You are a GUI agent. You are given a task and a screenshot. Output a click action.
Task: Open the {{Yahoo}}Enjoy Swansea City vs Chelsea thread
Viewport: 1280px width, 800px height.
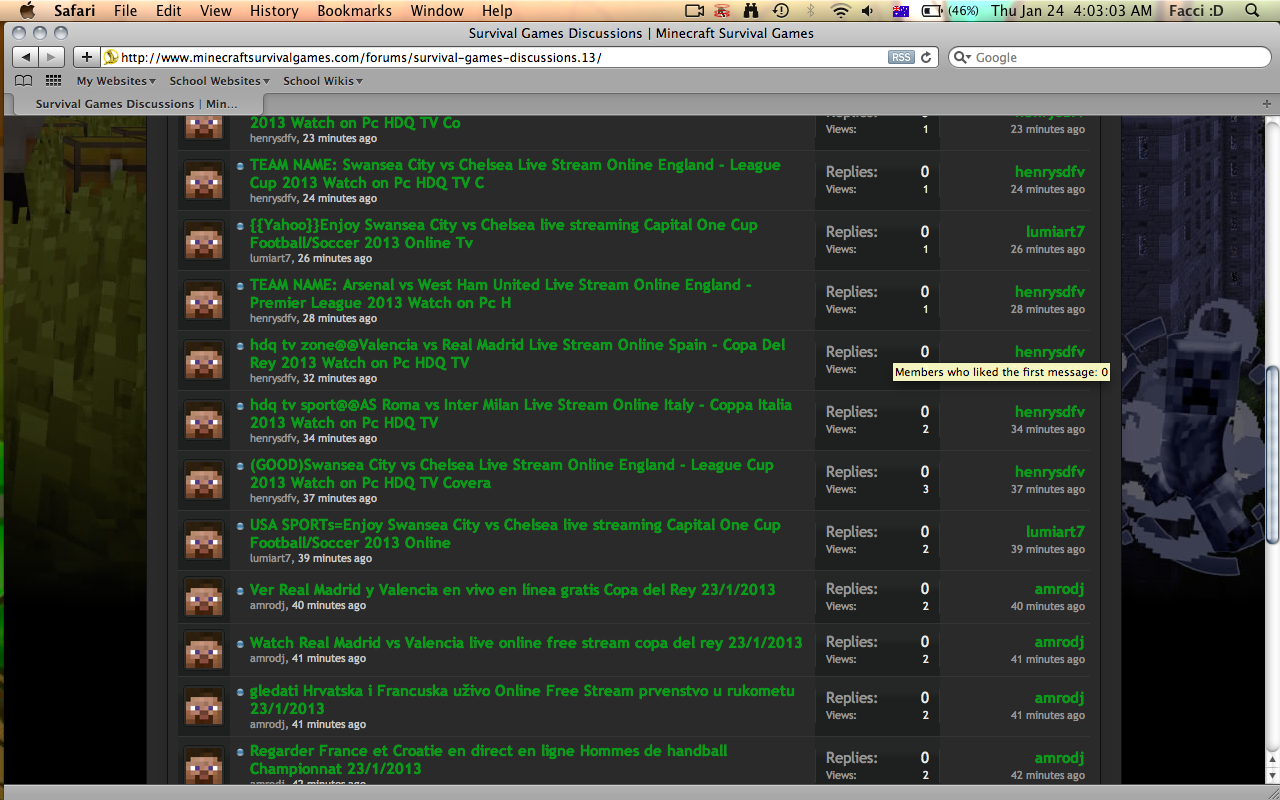click(x=503, y=233)
